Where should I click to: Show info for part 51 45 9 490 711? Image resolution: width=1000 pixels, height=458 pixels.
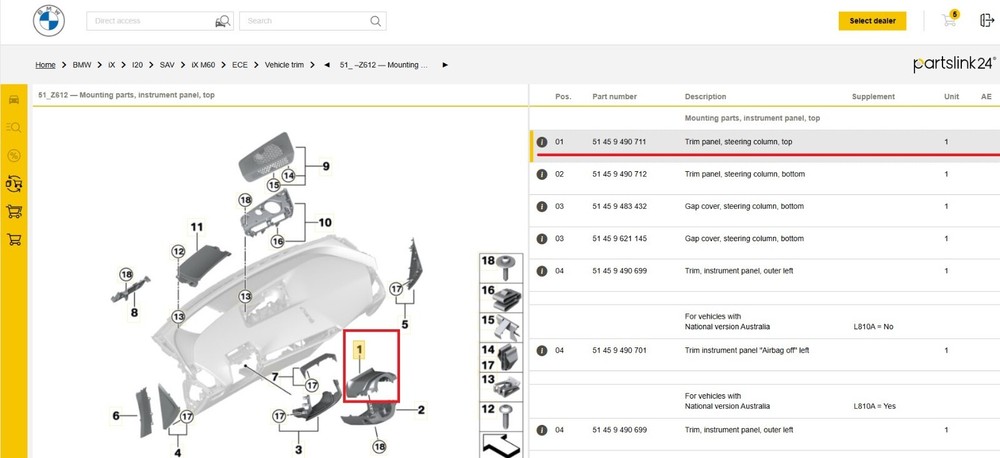point(542,142)
